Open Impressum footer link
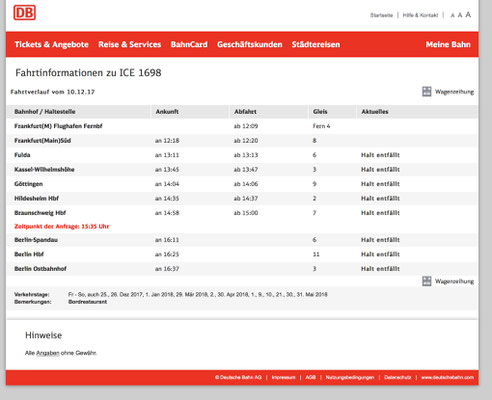Screen dimensions: 492x400 [x=283, y=377]
